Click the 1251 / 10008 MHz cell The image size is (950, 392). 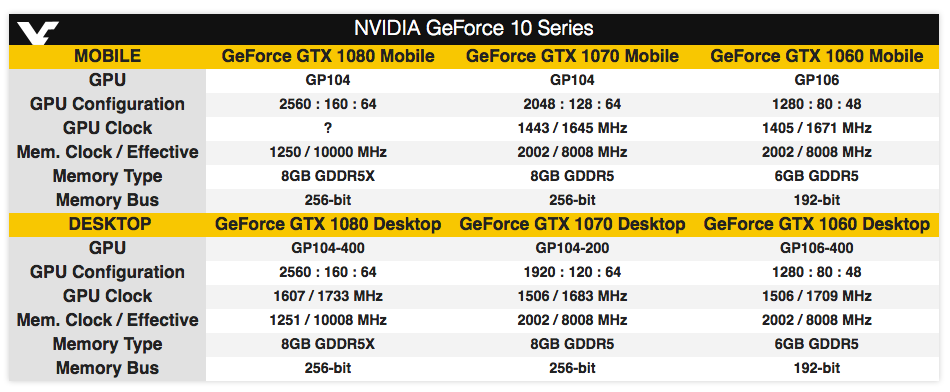pyautogui.click(x=328, y=320)
